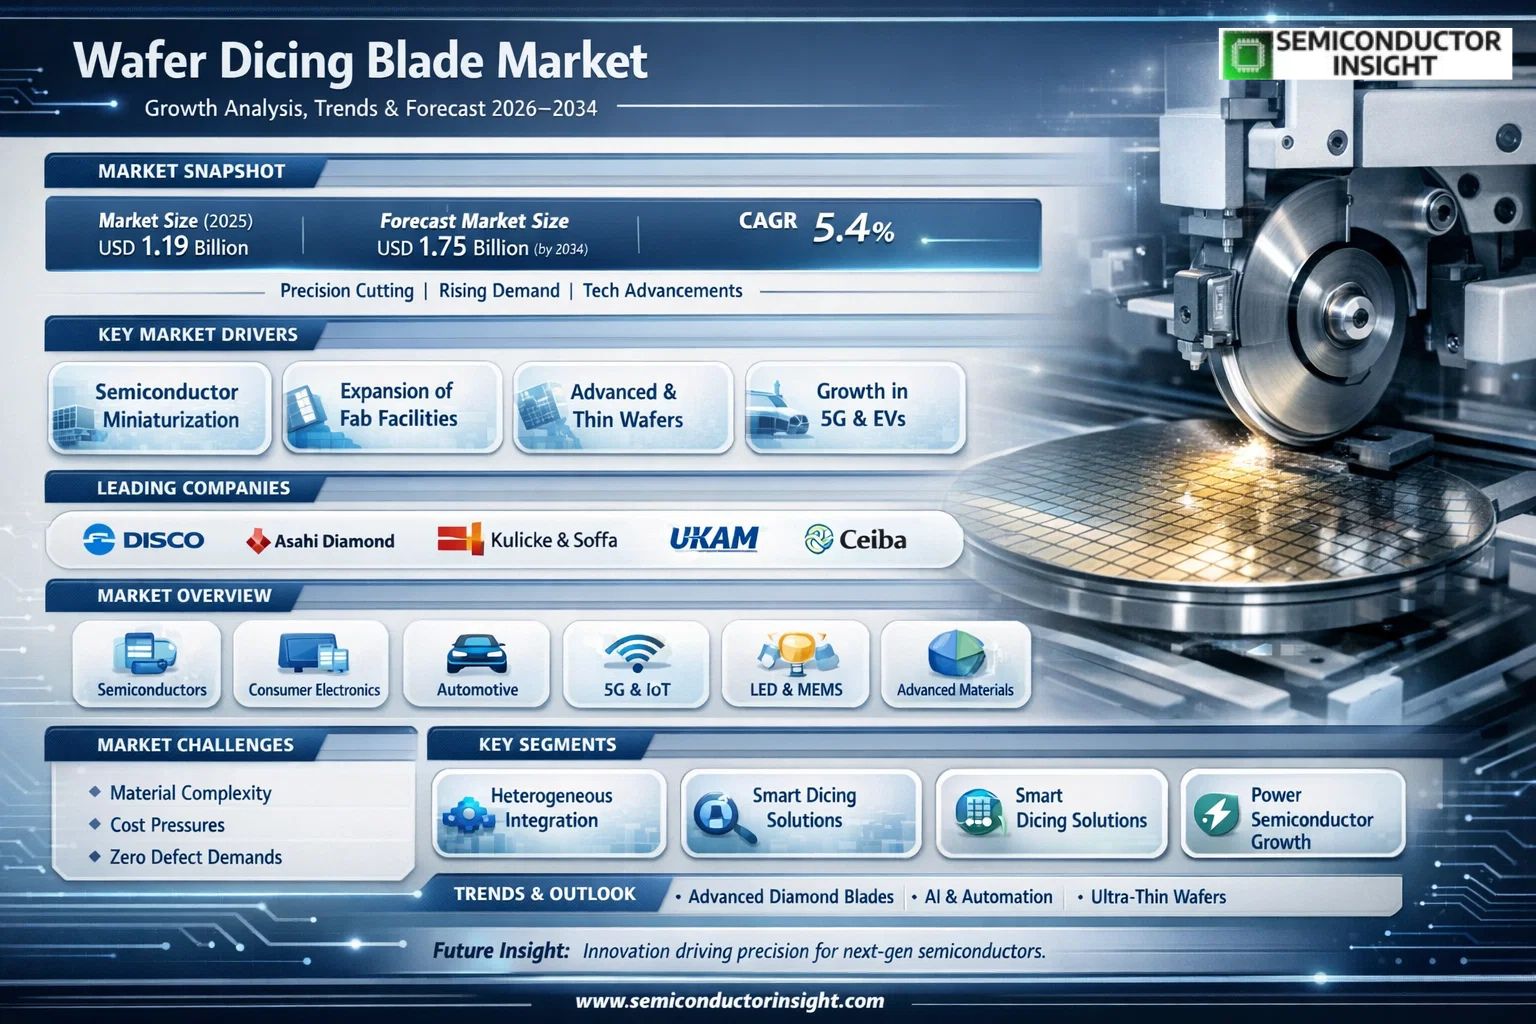Click the Growth Analysis, Trends & Forecast subtitle
1536x1024 pixels.
(x=371, y=108)
